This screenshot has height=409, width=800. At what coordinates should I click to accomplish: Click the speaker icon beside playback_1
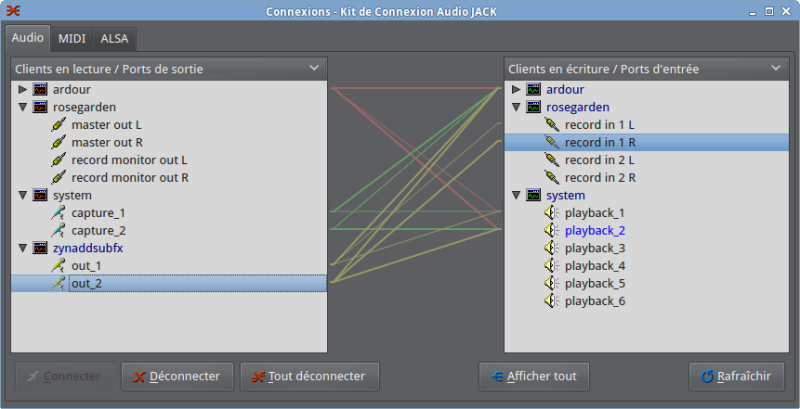coord(552,213)
